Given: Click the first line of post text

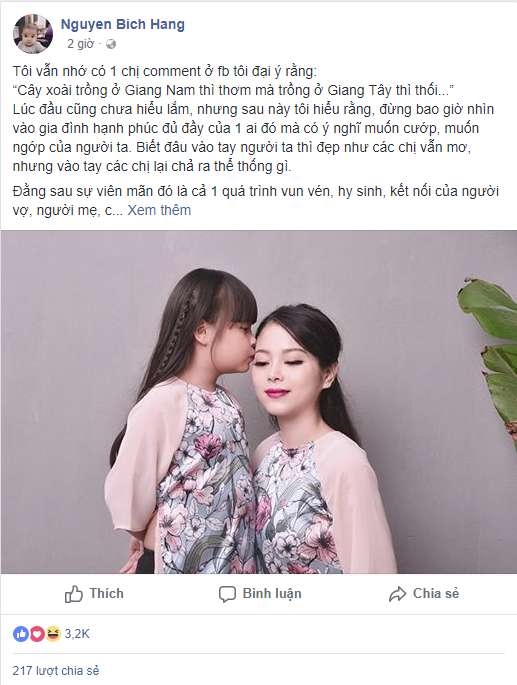Looking at the screenshot, I should tap(165, 71).
